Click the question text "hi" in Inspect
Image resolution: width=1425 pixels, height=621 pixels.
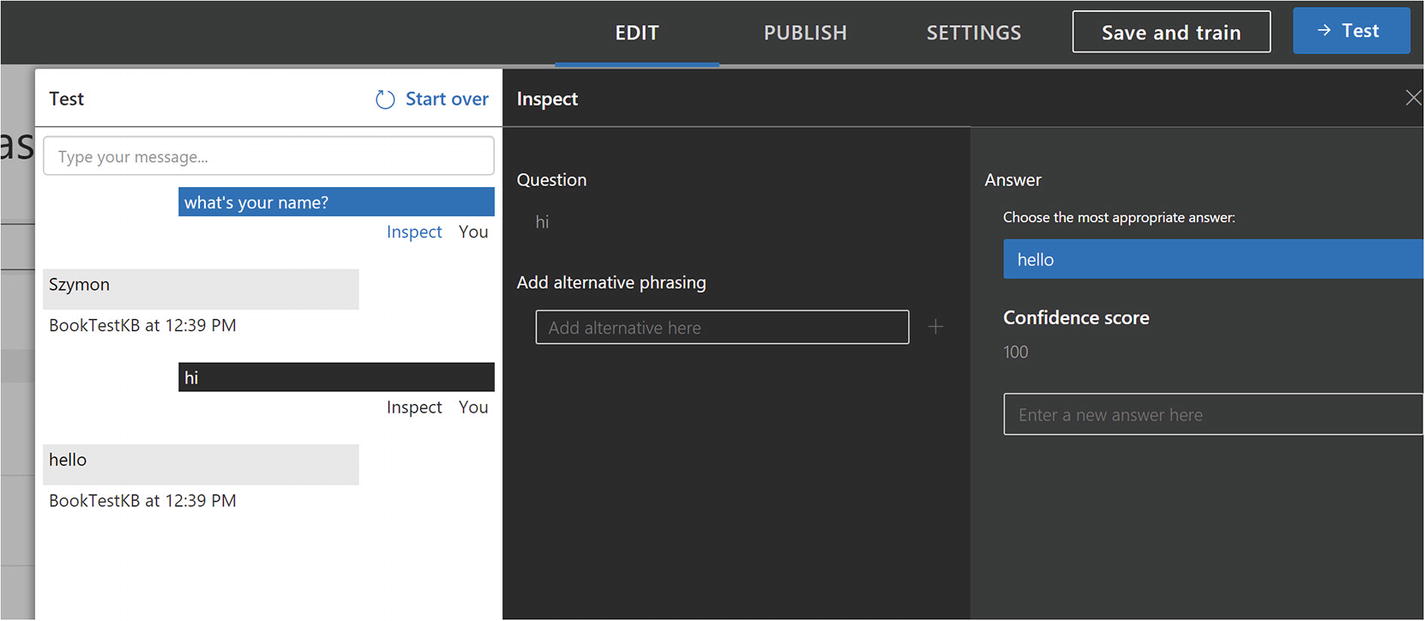pos(542,222)
